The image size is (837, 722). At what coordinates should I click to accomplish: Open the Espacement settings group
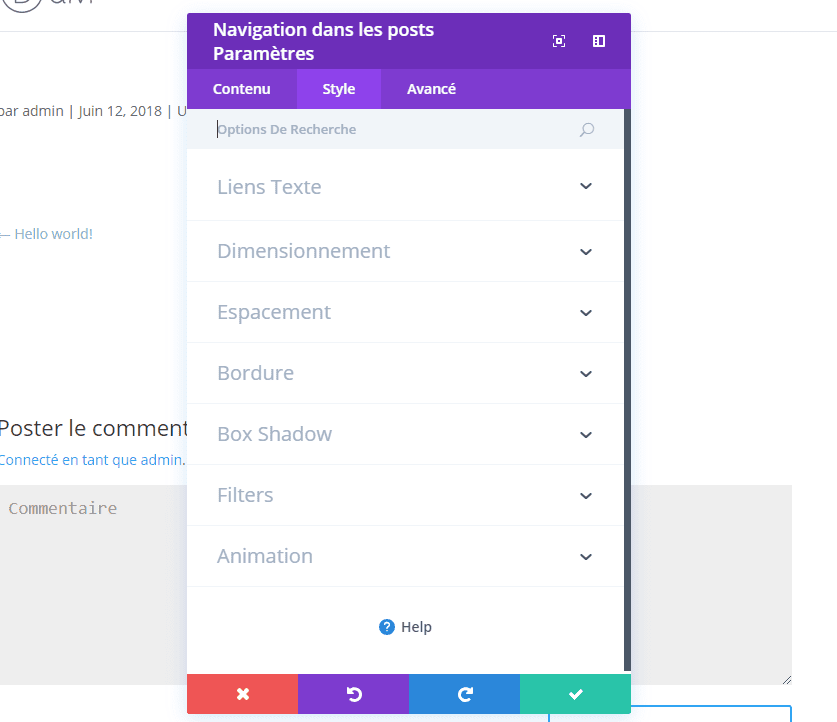586,313
